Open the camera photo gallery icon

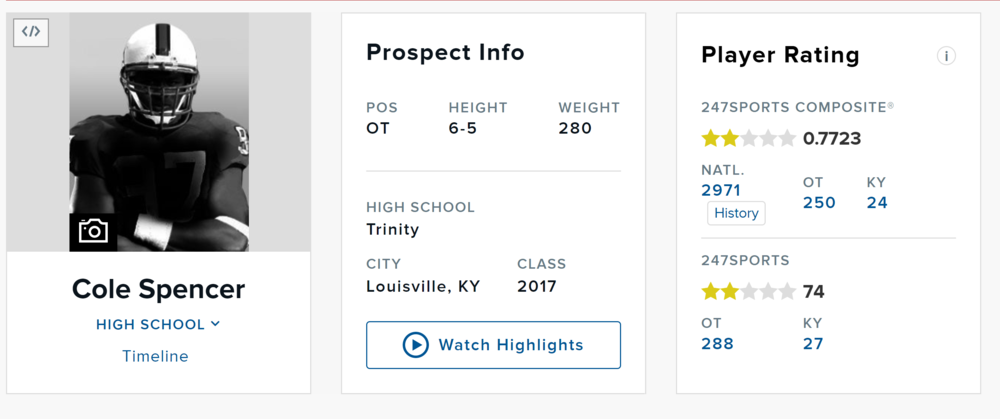(93, 231)
